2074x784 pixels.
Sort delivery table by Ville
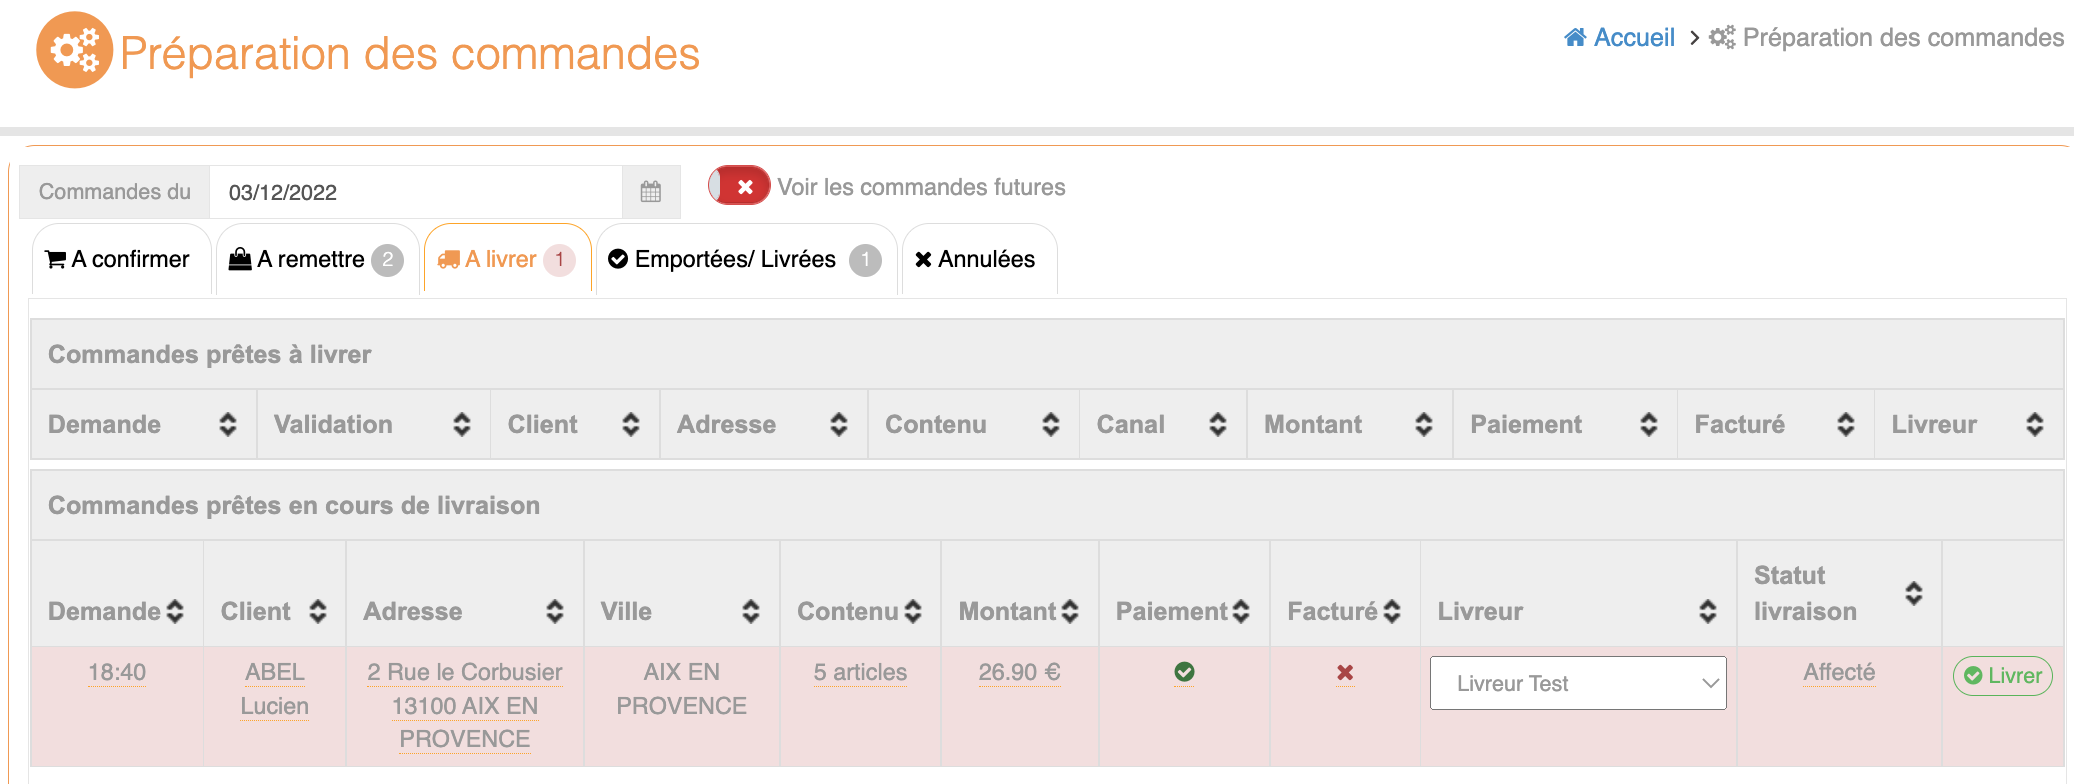click(750, 611)
